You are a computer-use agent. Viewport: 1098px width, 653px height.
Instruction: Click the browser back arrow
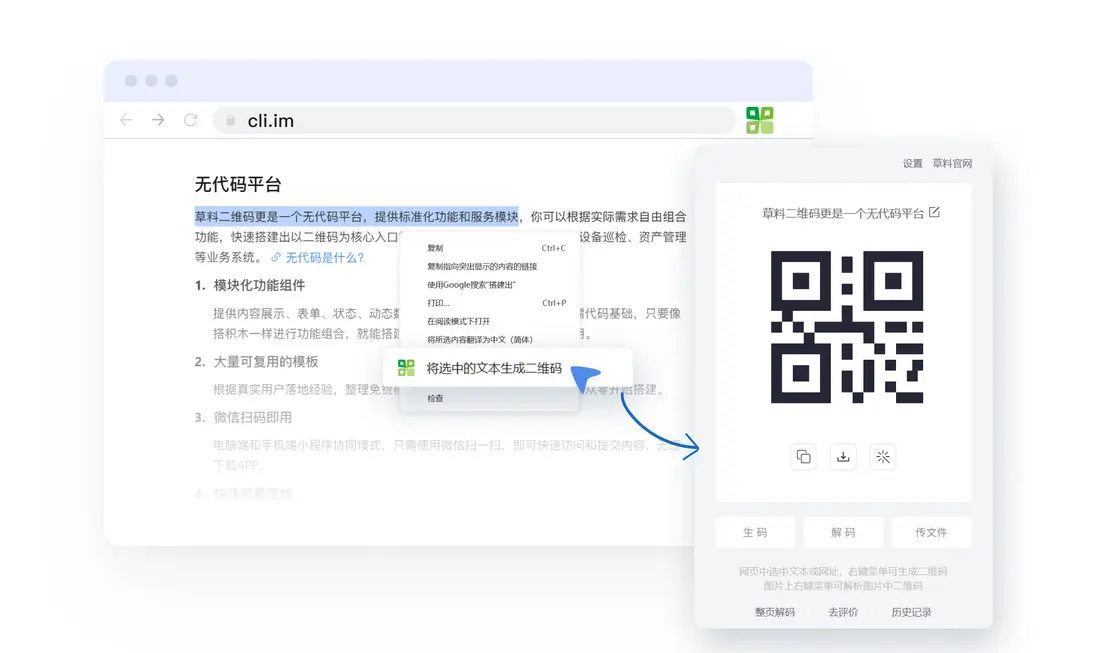pyautogui.click(x=126, y=120)
